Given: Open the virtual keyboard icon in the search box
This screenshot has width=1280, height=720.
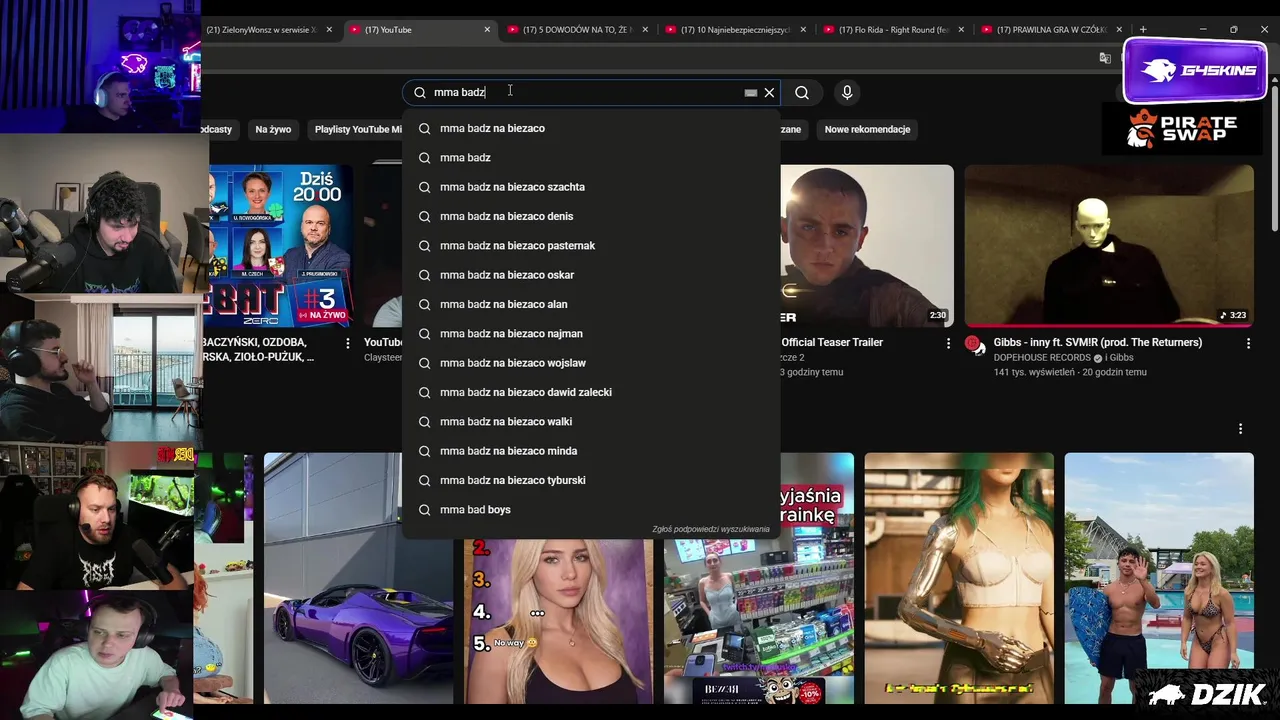Looking at the screenshot, I should (751, 93).
